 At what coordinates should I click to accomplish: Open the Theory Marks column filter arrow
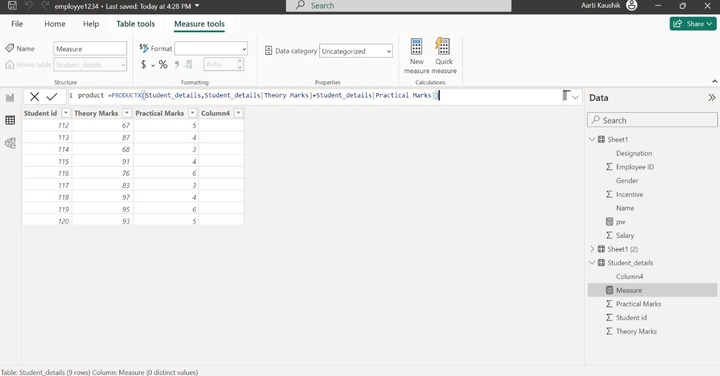click(x=127, y=113)
